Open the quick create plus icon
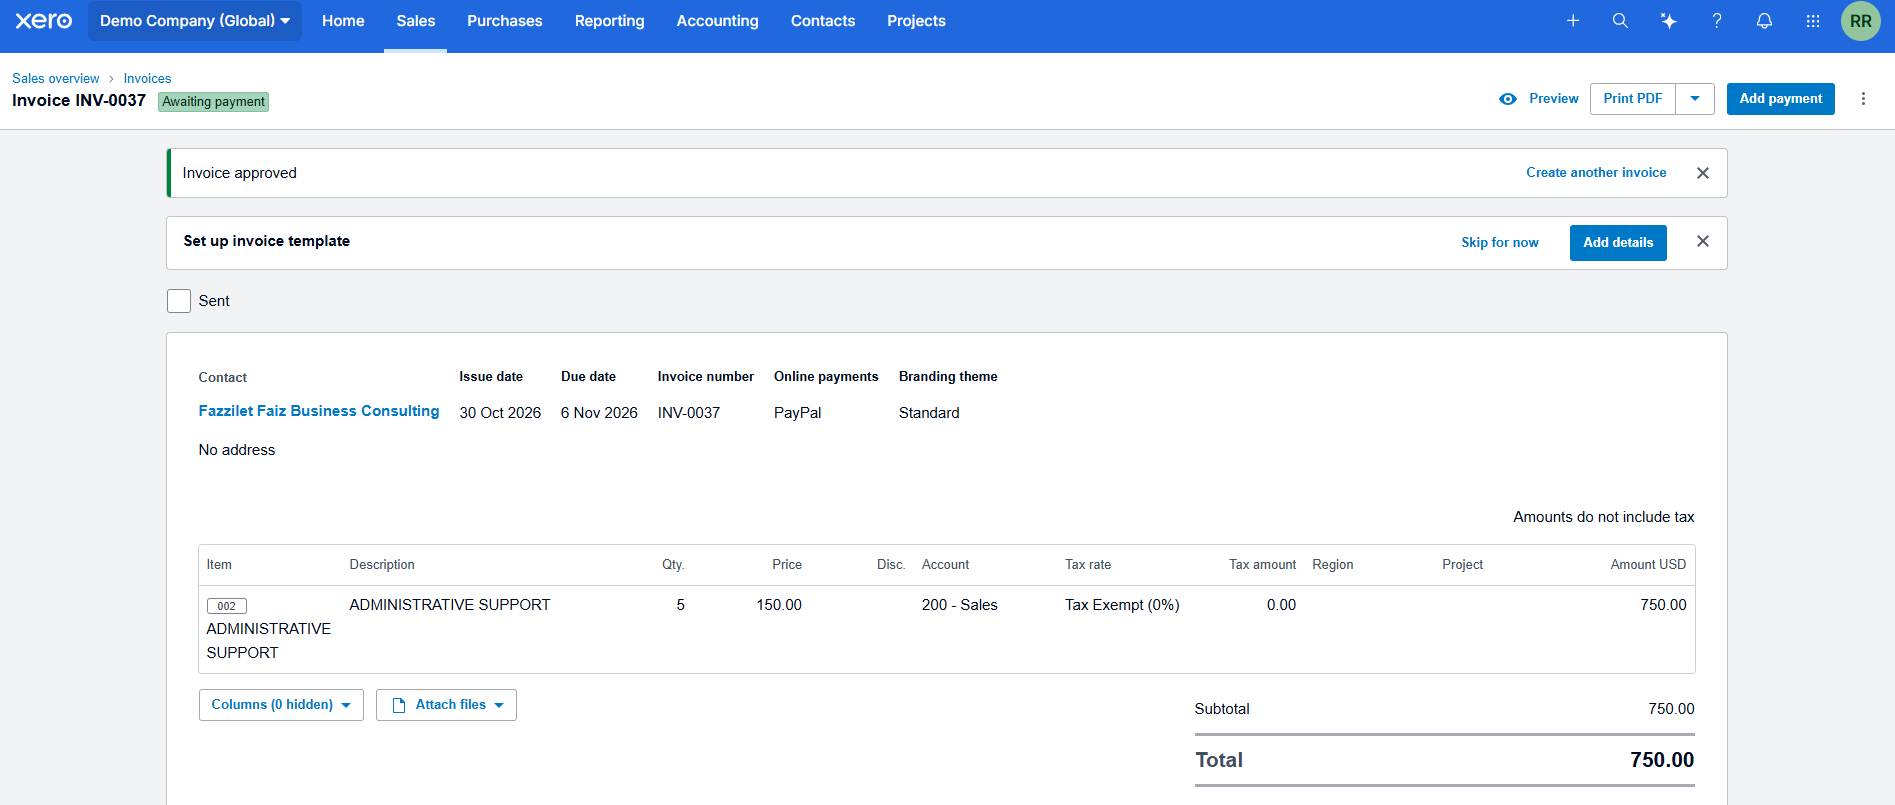This screenshot has width=1895, height=805. click(x=1572, y=21)
